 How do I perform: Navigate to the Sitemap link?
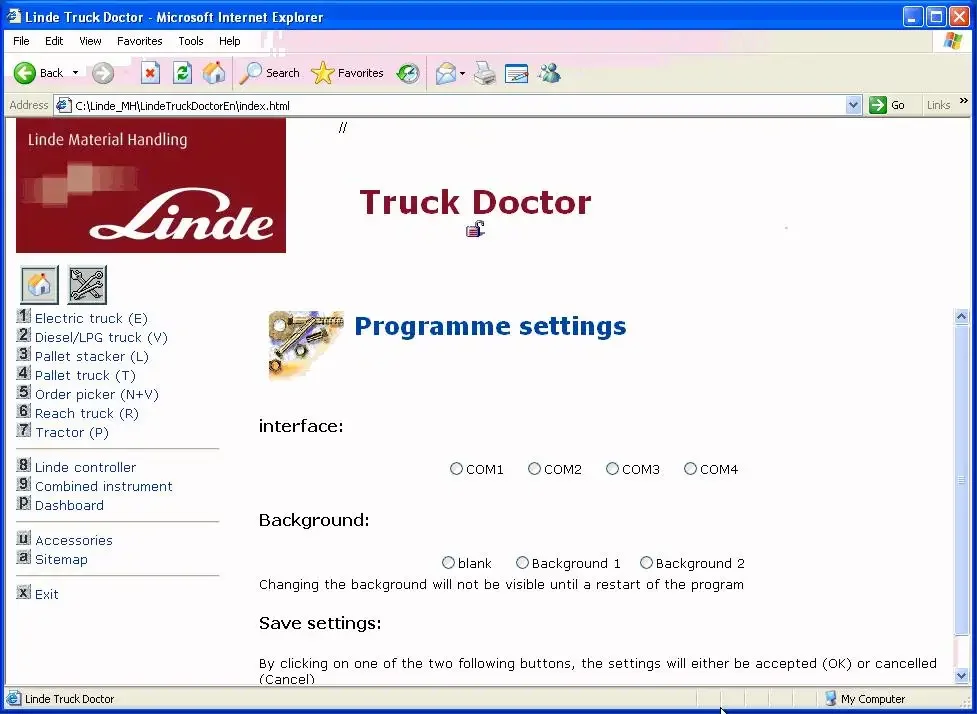pos(62,559)
